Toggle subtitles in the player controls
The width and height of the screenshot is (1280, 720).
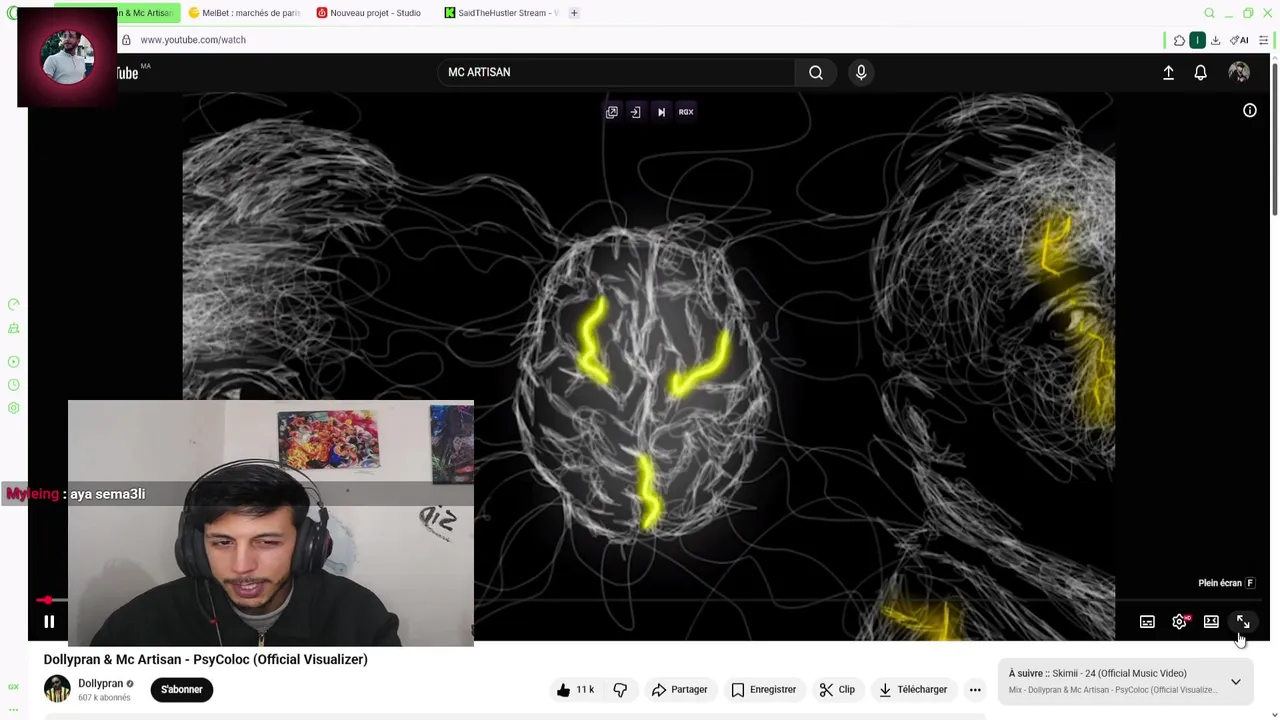click(1147, 622)
